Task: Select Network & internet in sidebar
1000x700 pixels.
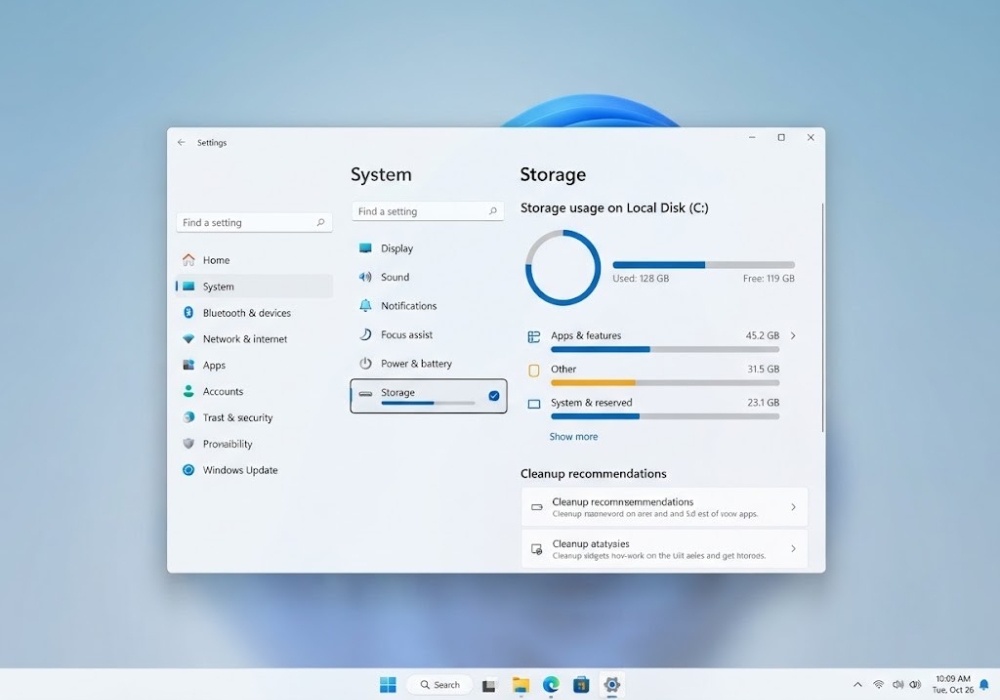Action: pyautogui.click(x=254, y=339)
